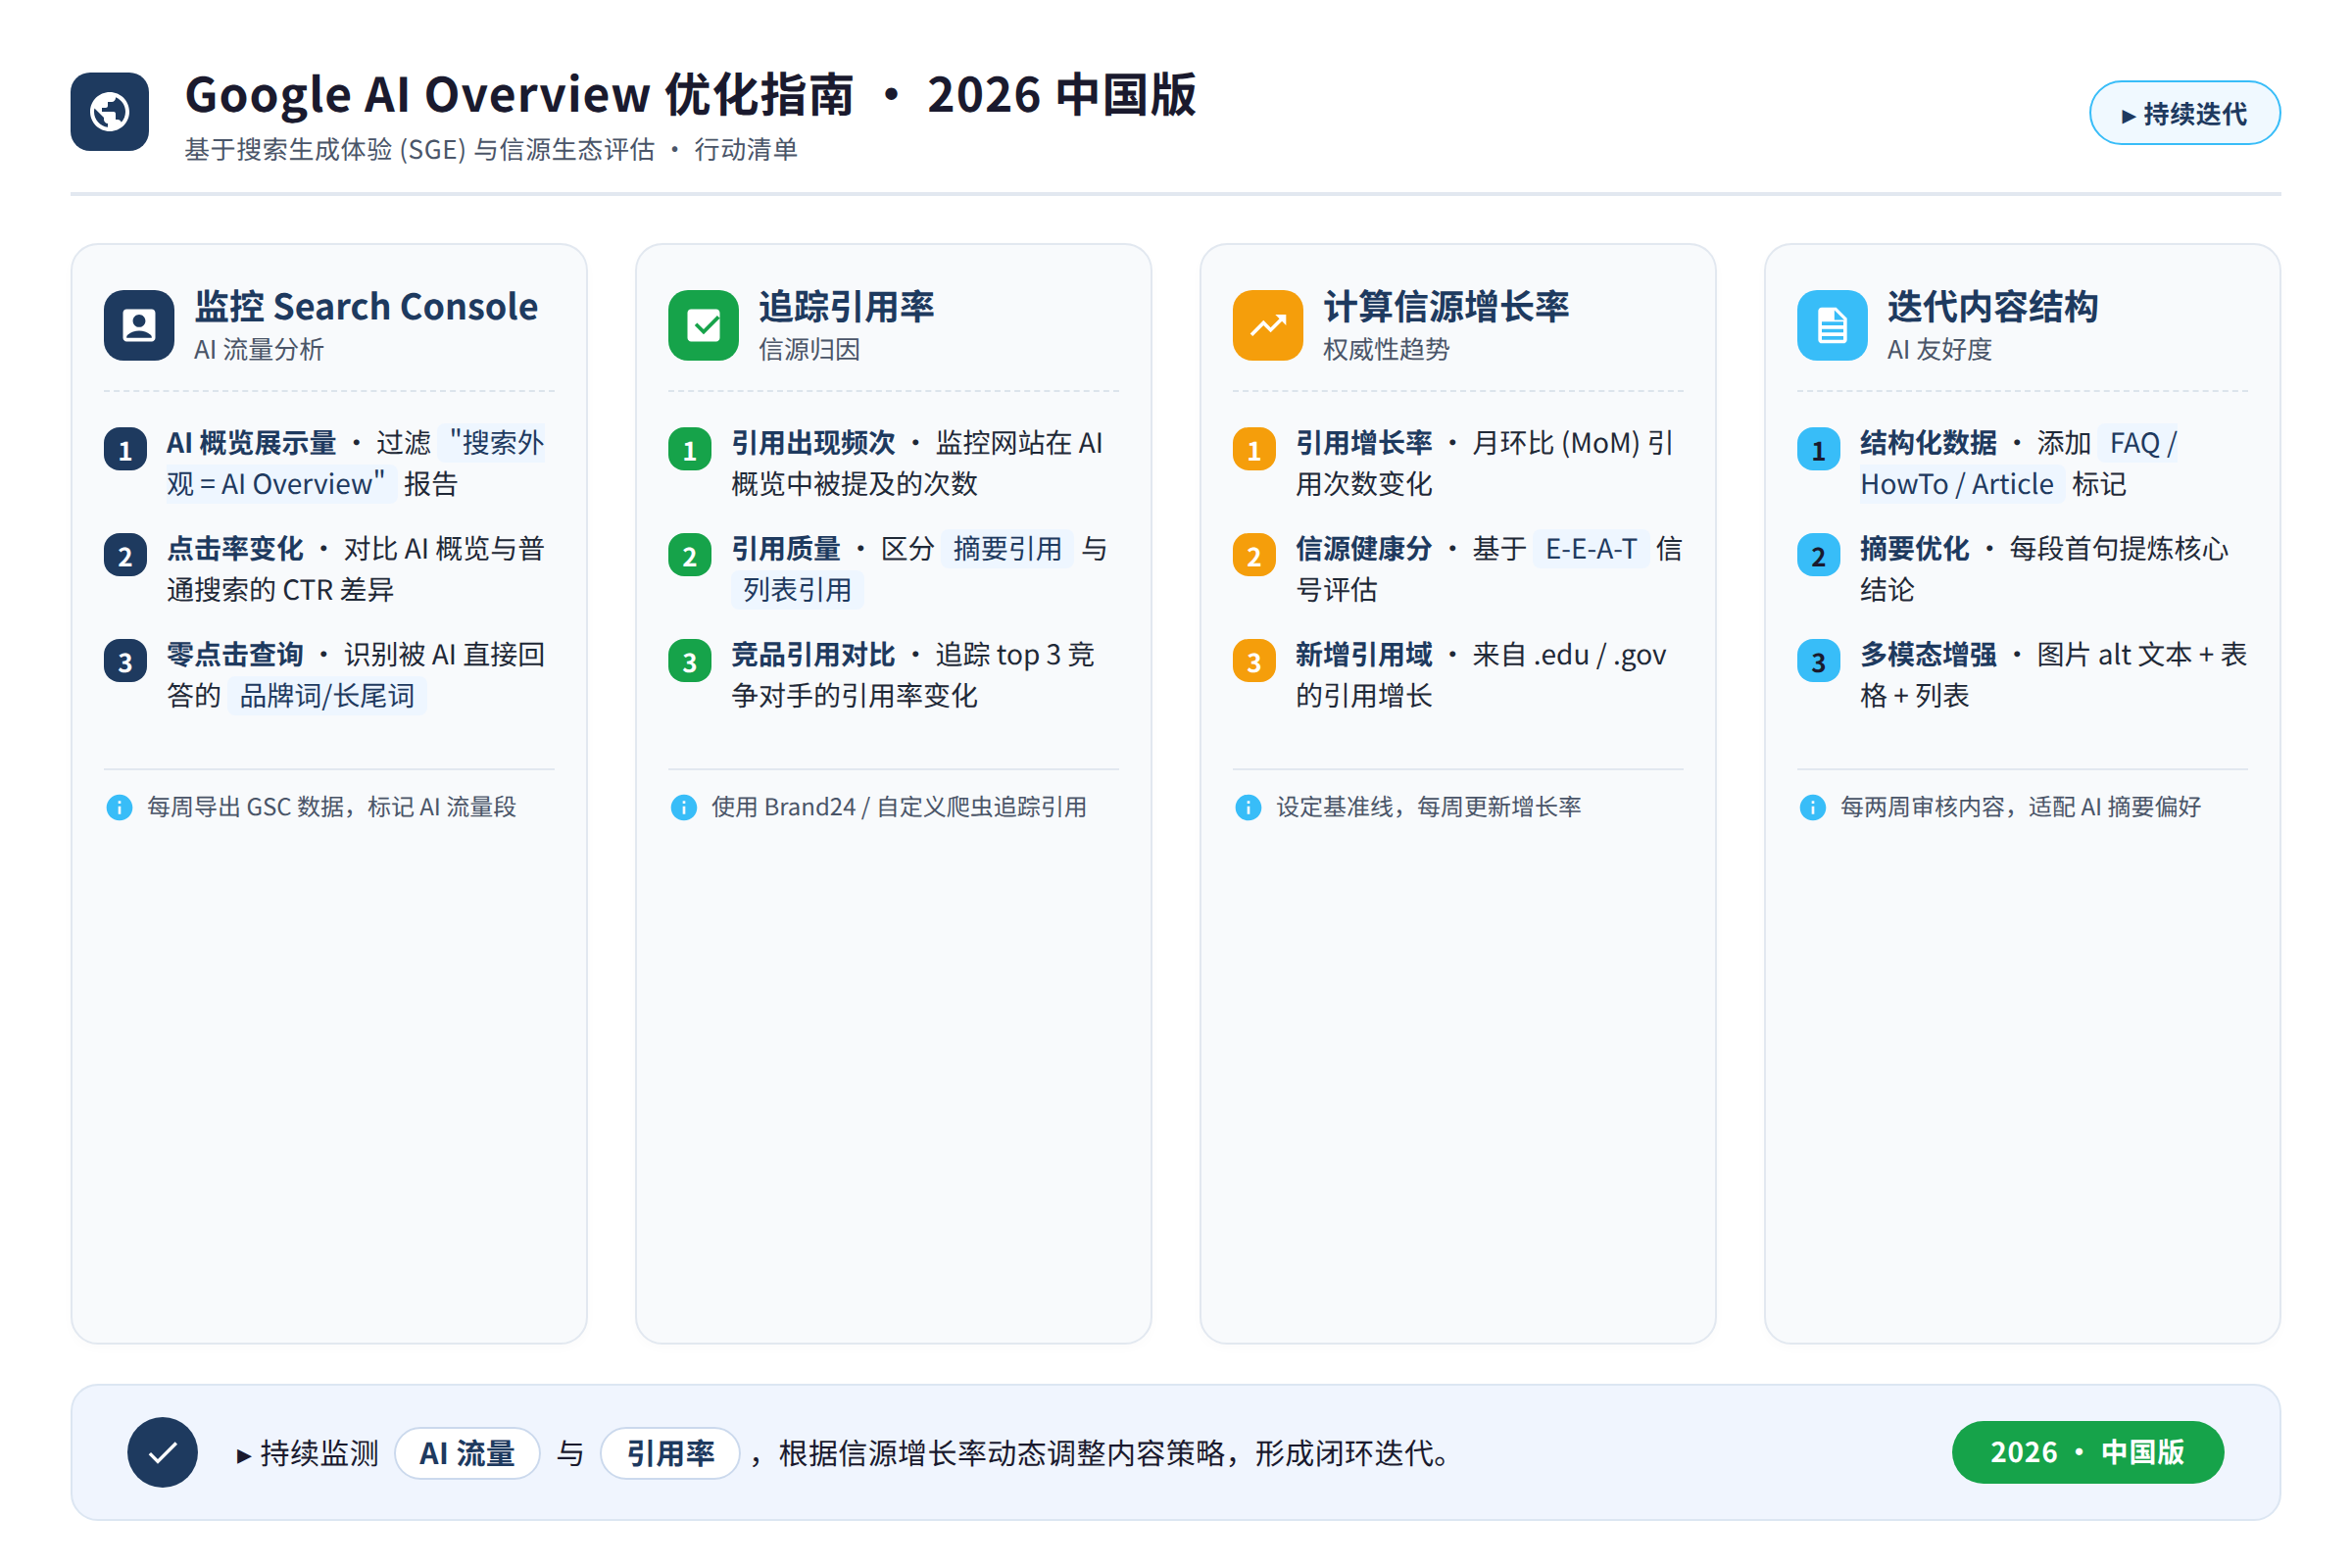This screenshot has width=2352, height=1568.
Task: Click number 2 badge next to 信源健康分
Action: coord(1254,556)
